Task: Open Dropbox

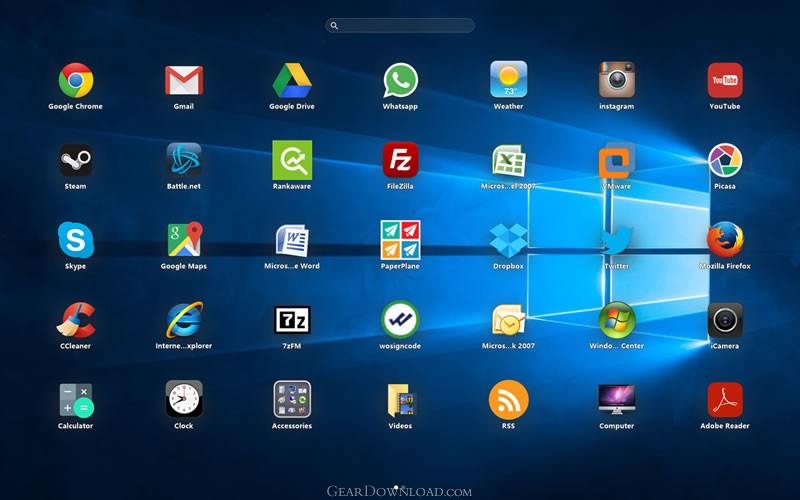Action: [x=508, y=240]
